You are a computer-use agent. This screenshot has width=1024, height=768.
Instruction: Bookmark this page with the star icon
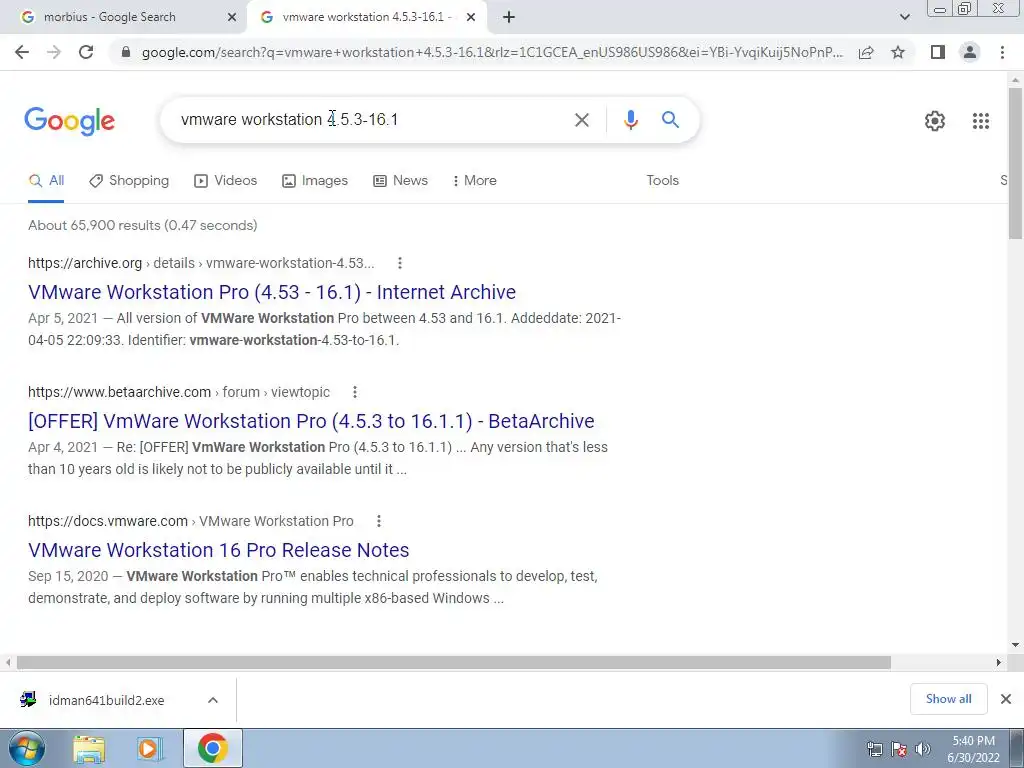pyautogui.click(x=898, y=52)
